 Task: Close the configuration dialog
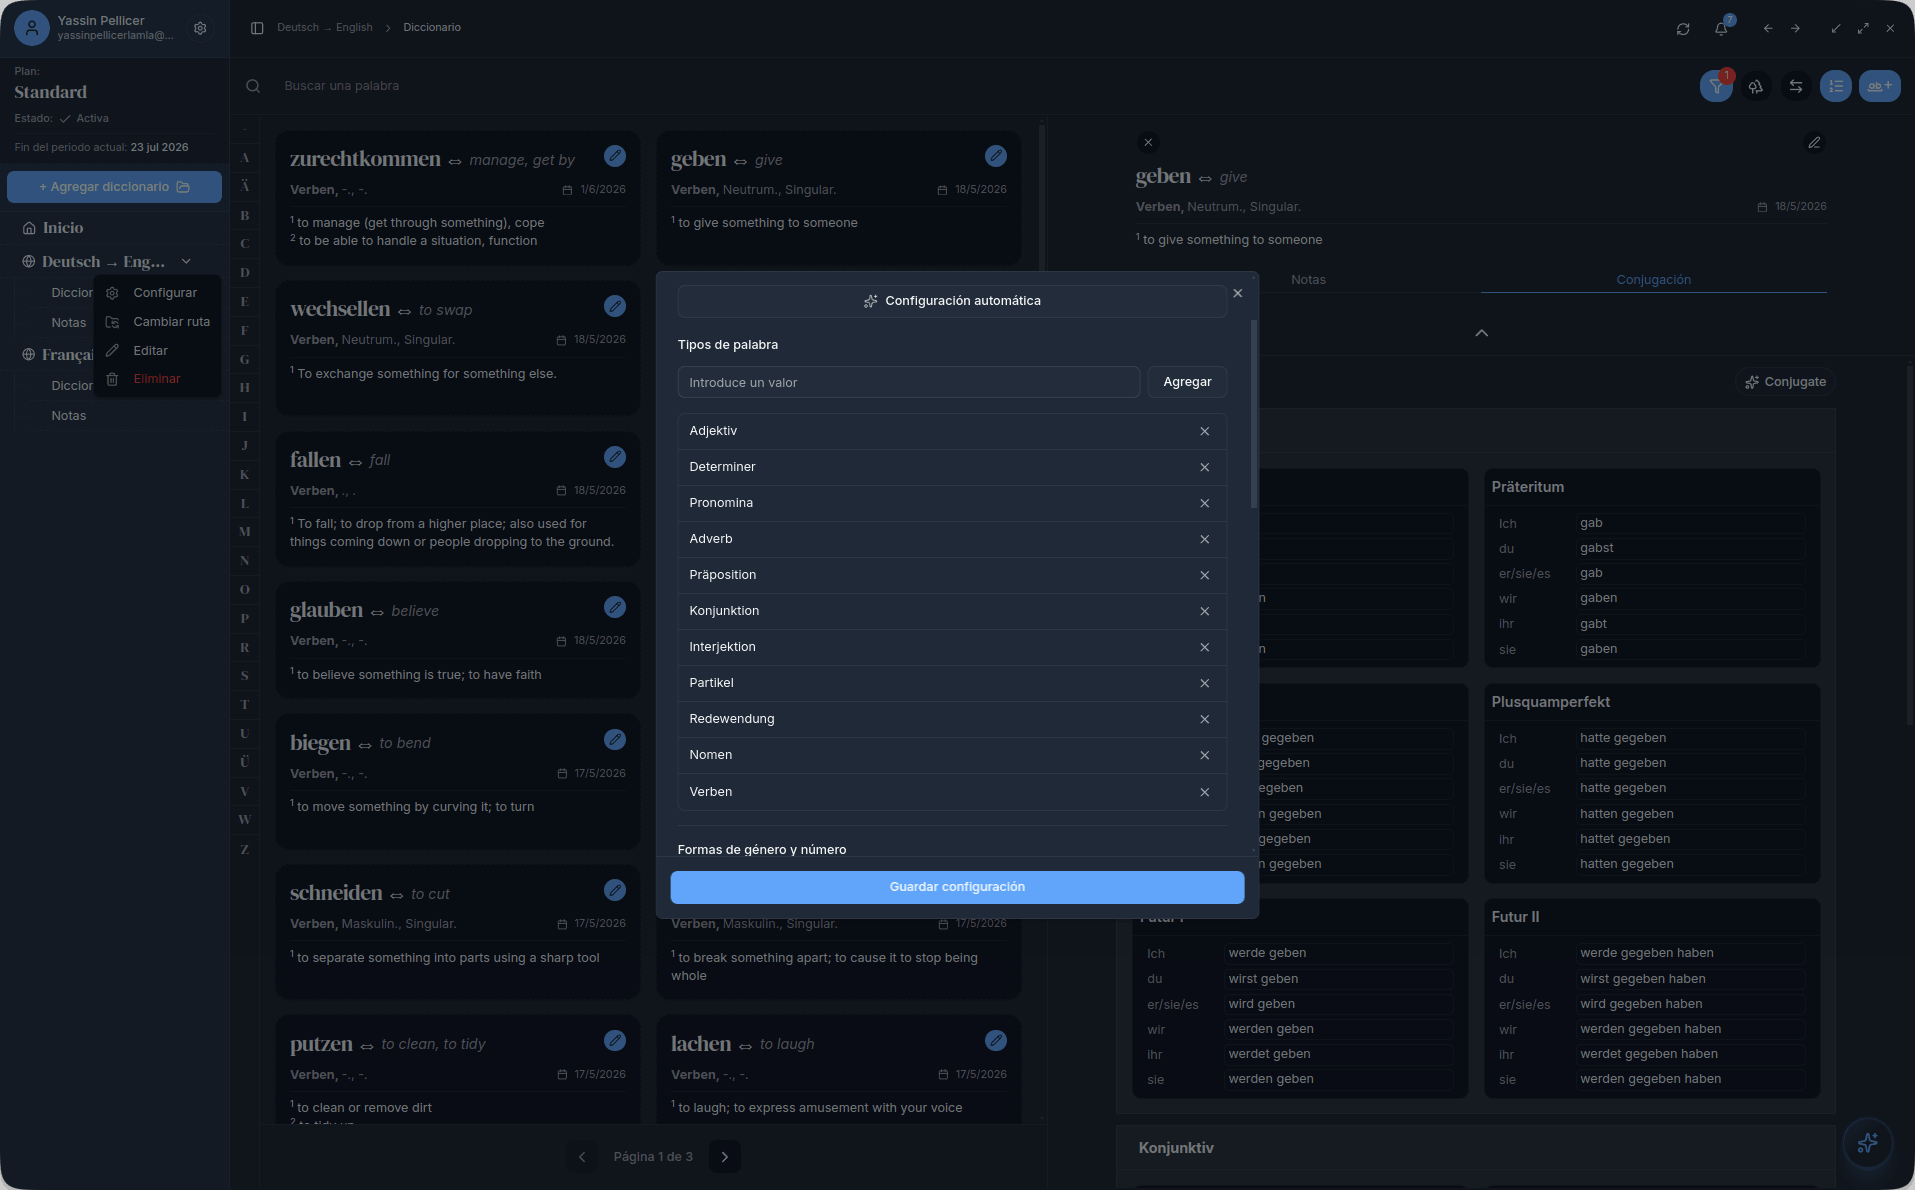coord(1238,294)
